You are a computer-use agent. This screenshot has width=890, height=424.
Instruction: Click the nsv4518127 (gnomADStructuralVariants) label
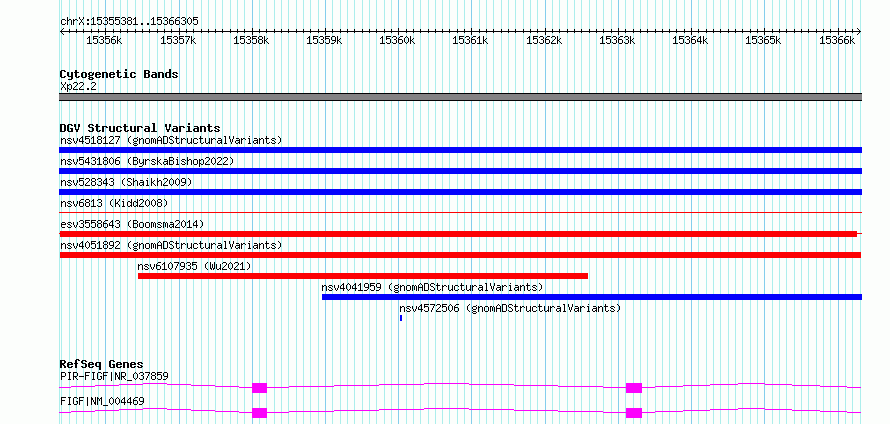(171, 140)
